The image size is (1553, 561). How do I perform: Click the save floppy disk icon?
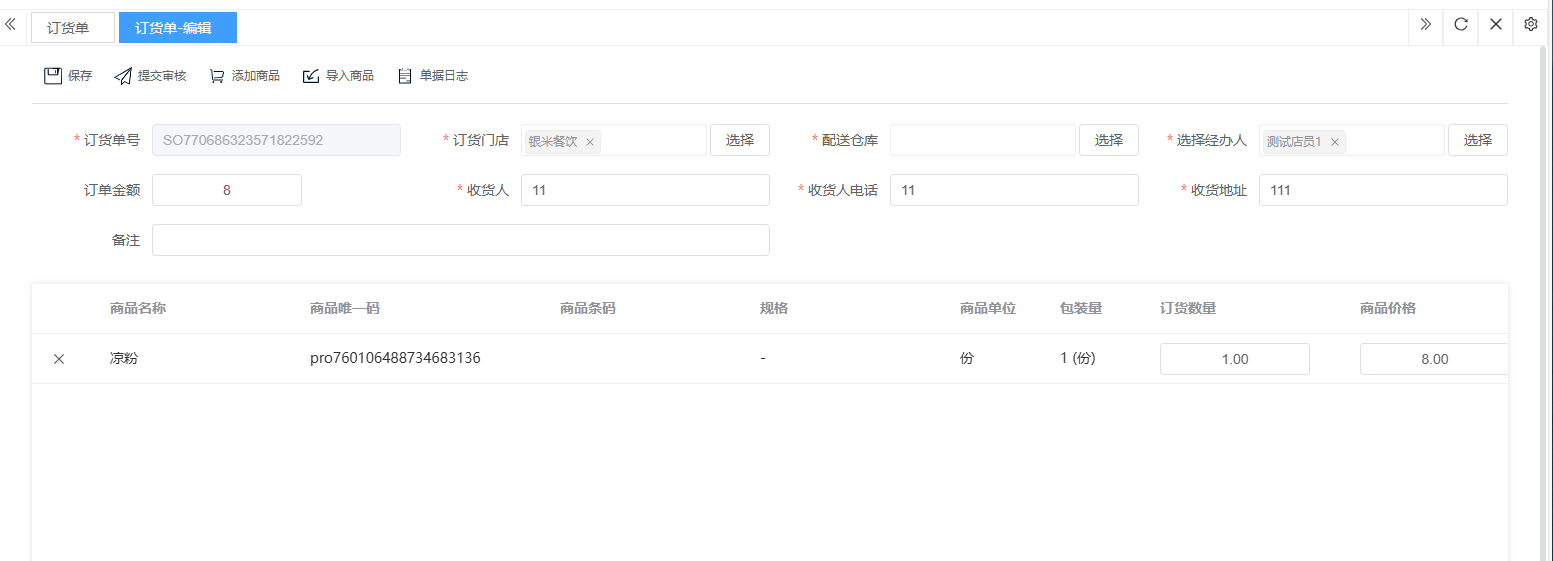coord(53,76)
